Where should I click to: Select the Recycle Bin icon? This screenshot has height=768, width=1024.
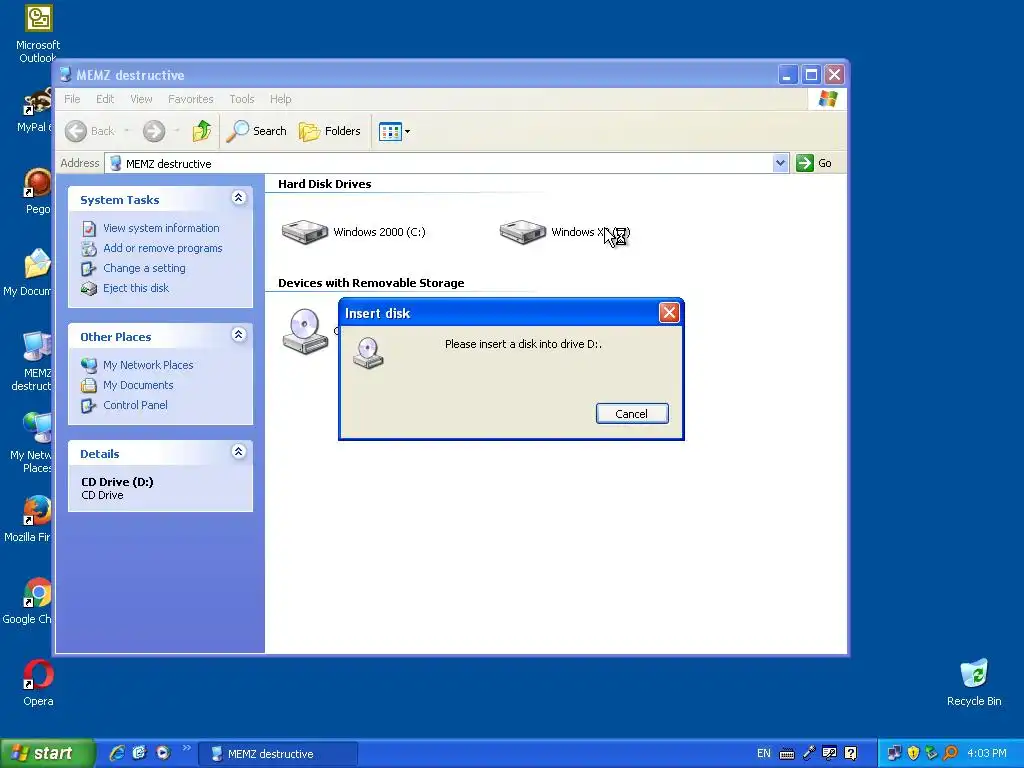pyautogui.click(x=974, y=683)
